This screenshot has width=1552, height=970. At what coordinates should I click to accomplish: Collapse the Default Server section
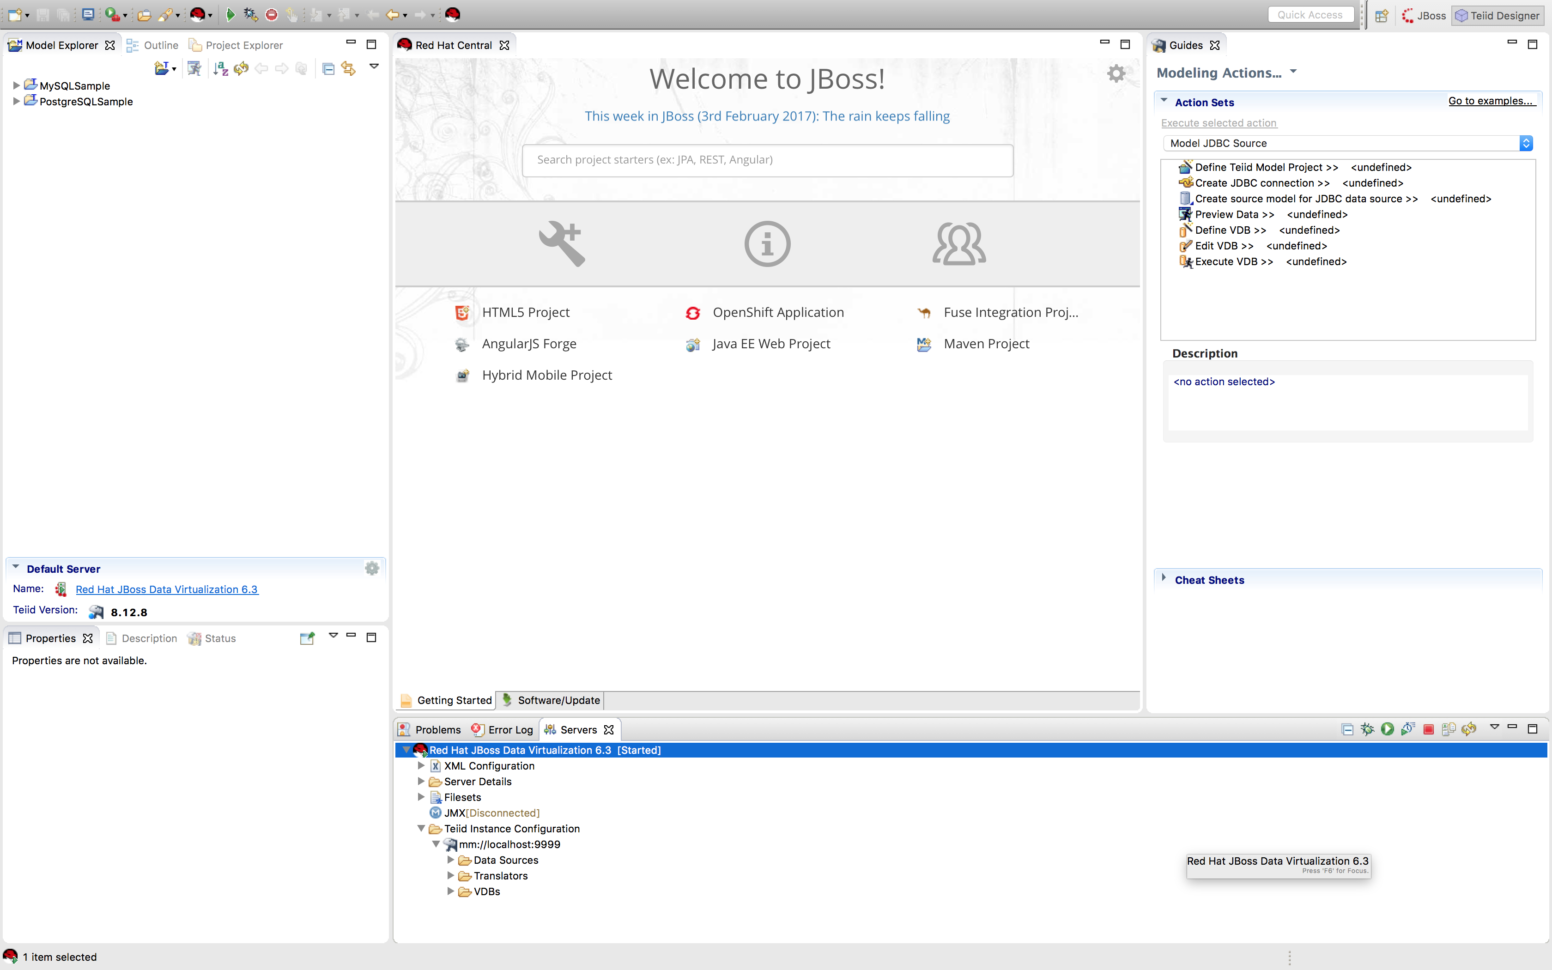16,568
